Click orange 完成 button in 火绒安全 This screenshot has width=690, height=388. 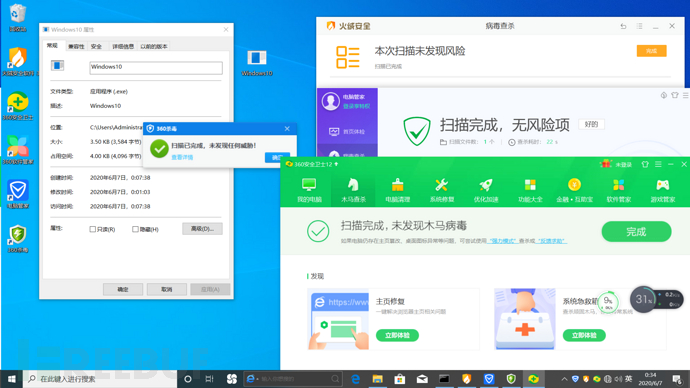[x=651, y=51]
